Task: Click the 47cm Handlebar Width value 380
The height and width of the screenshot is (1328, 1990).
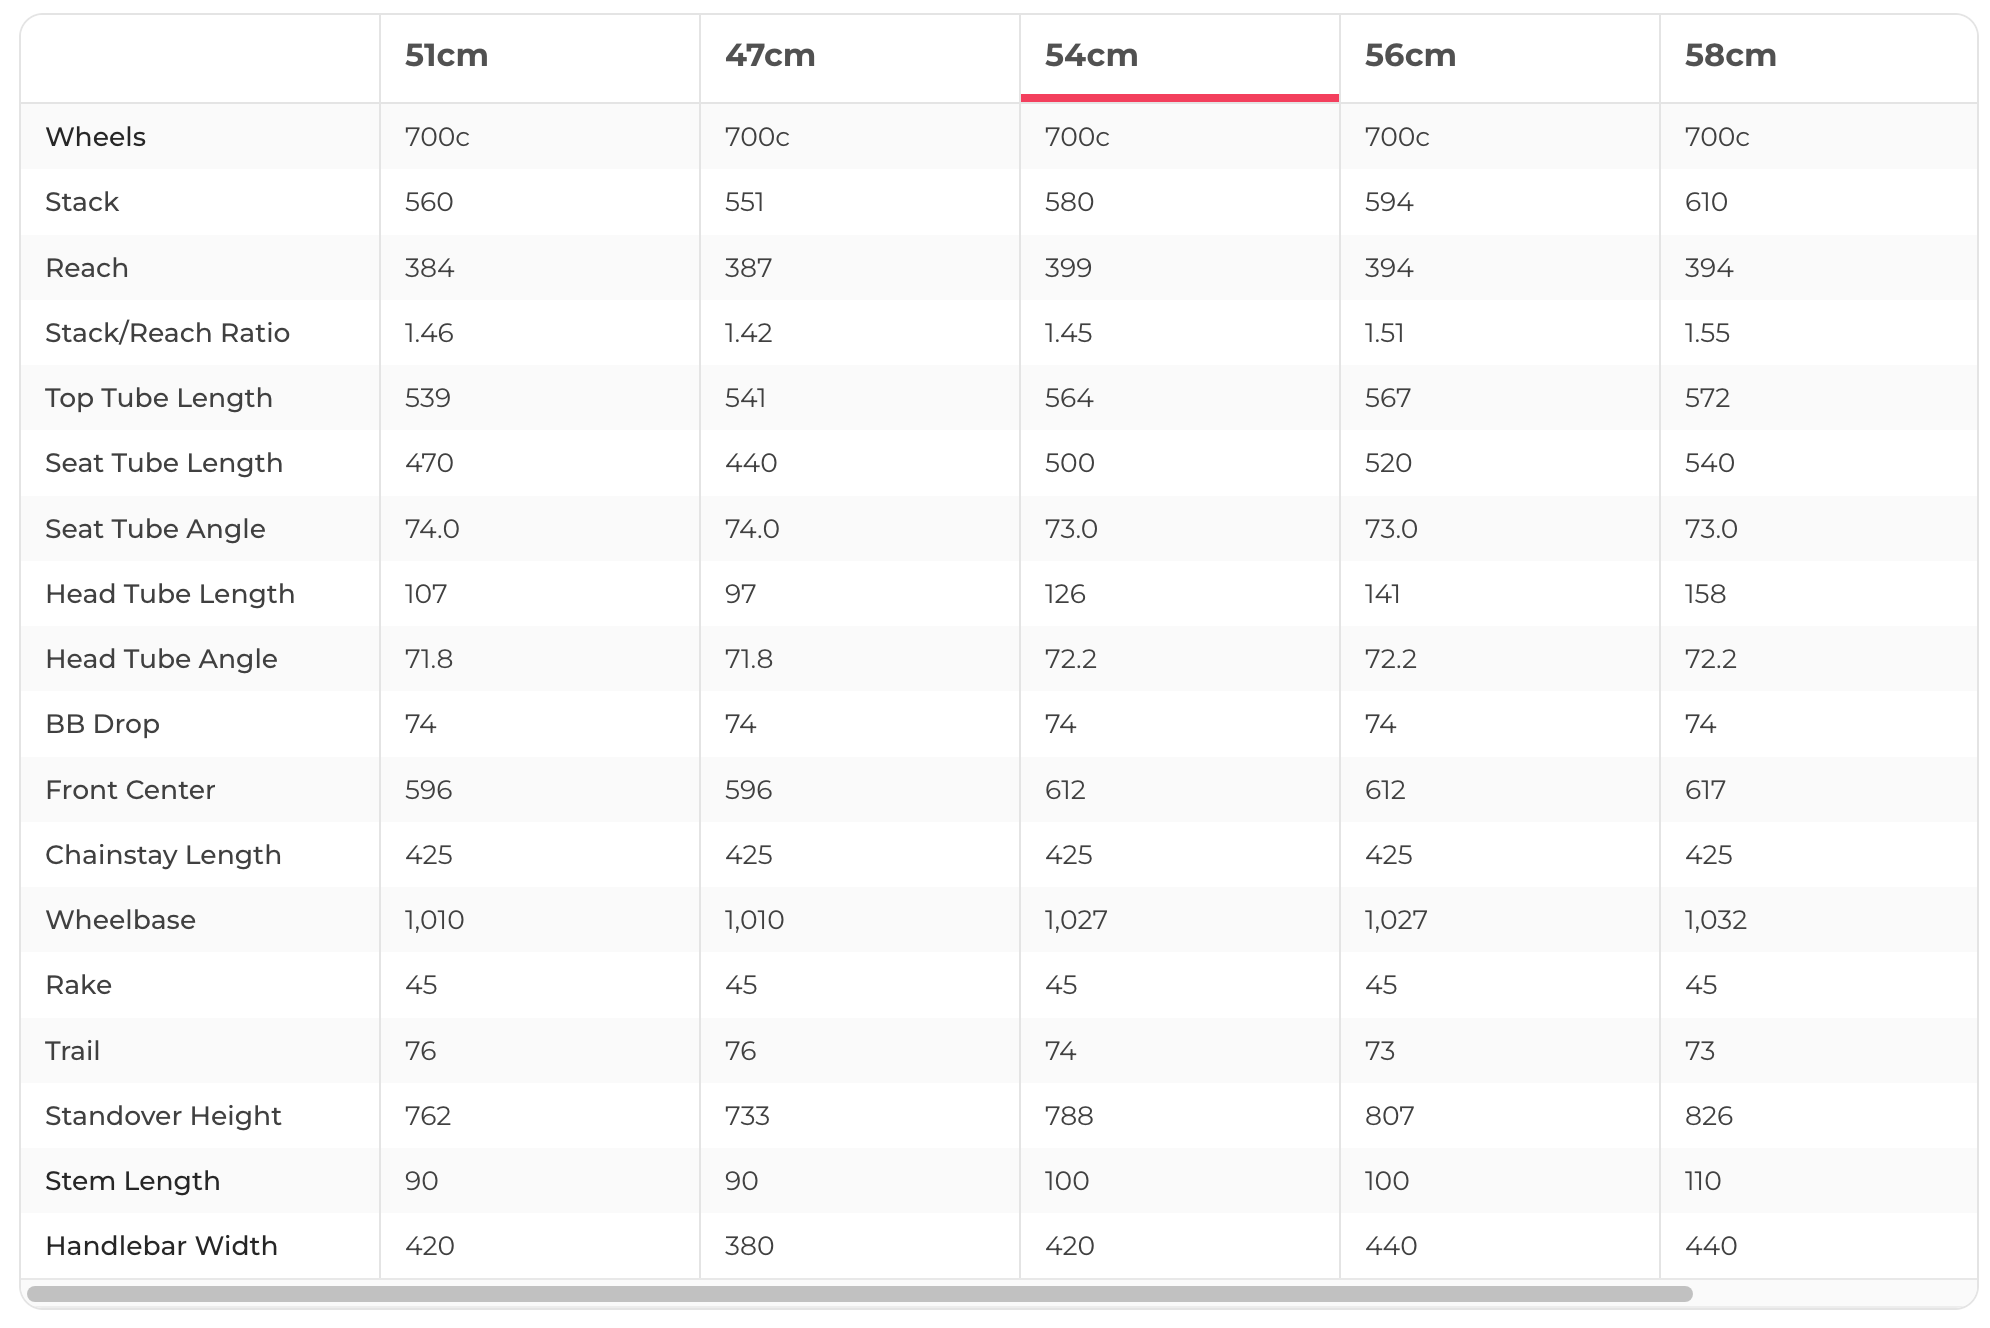Action: (x=749, y=1246)
